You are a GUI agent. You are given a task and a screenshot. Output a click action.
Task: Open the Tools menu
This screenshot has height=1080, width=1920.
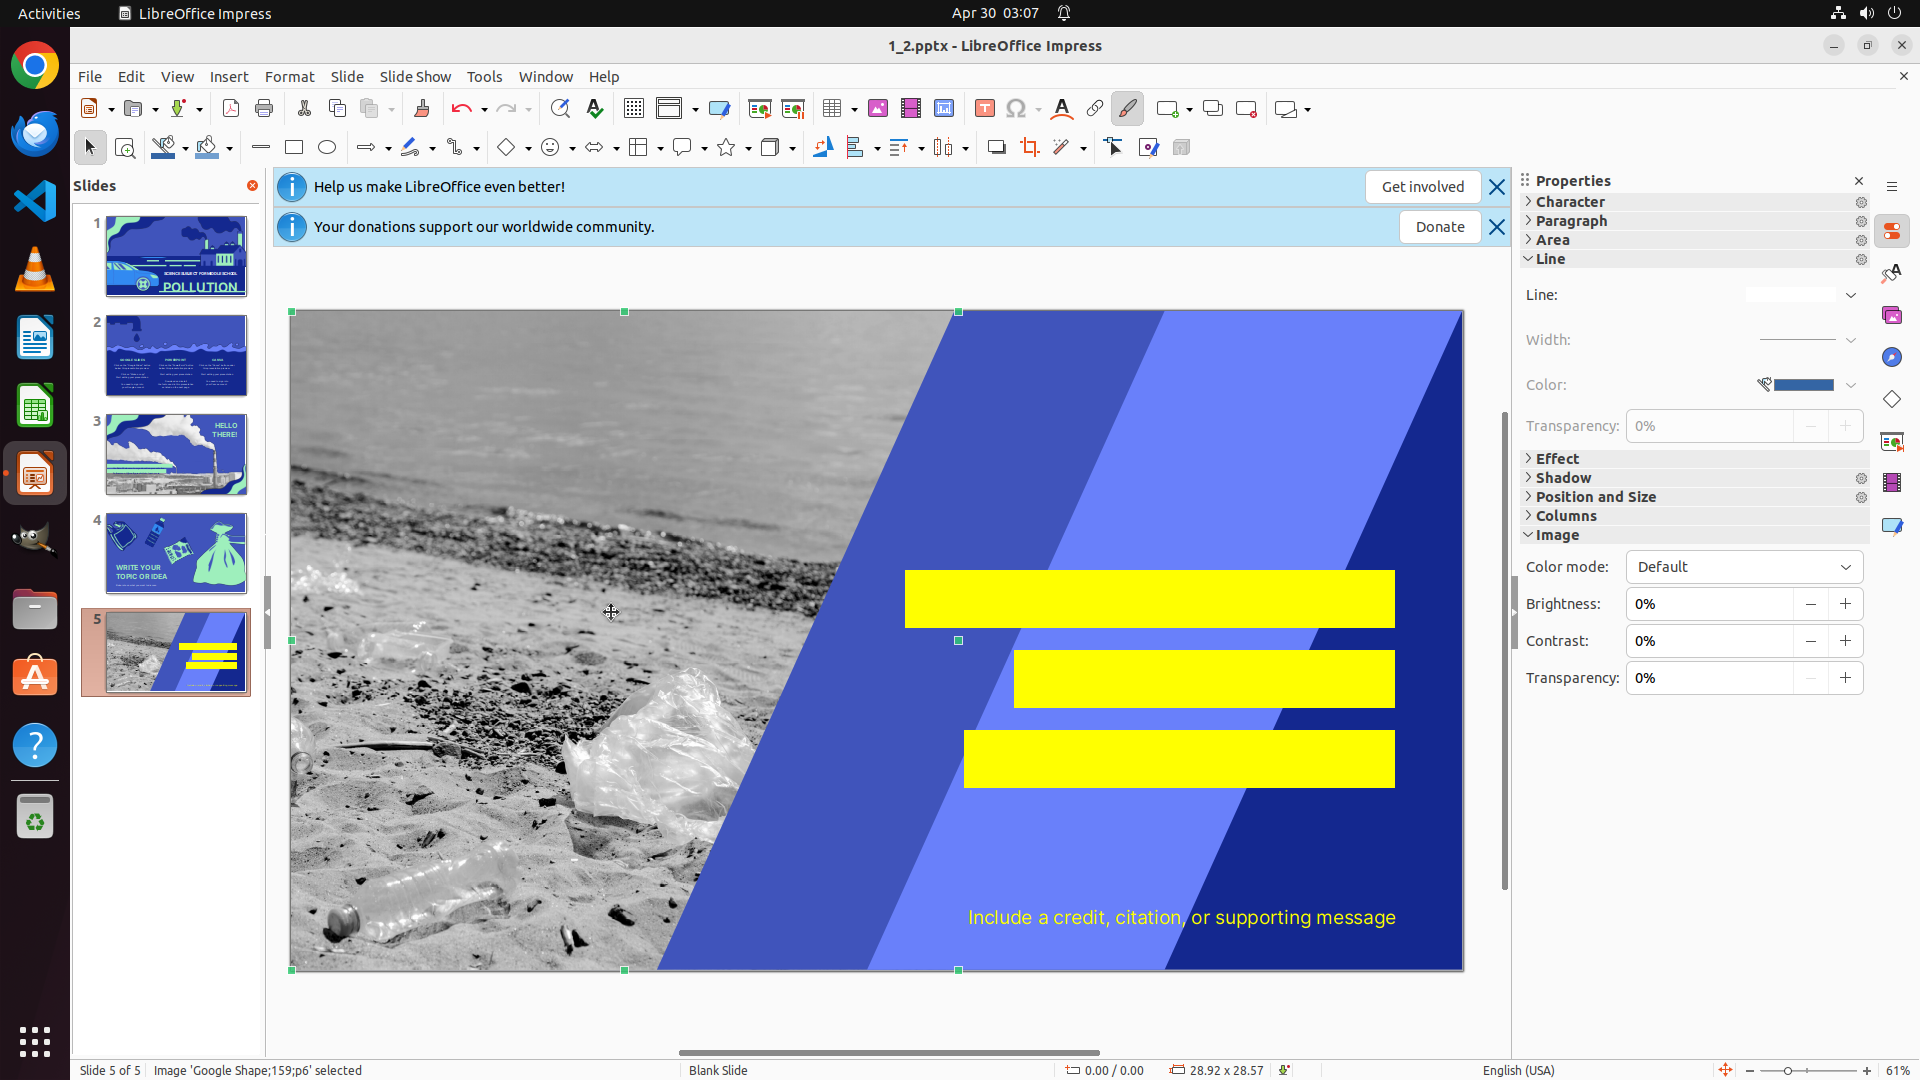click(x=484, y=77)
